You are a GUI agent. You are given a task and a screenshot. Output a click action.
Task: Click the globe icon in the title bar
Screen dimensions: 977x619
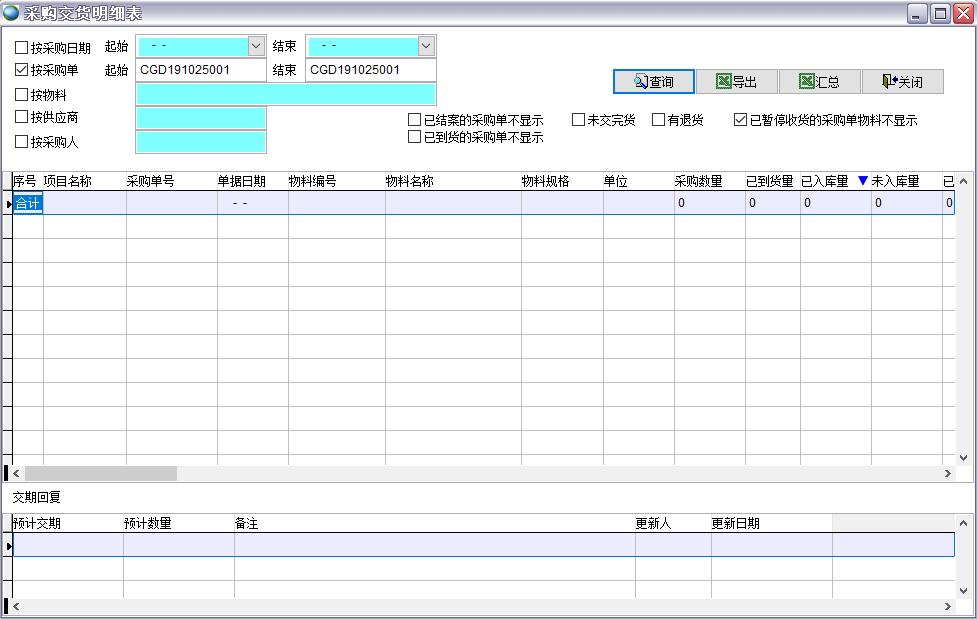tap(11, 10)
